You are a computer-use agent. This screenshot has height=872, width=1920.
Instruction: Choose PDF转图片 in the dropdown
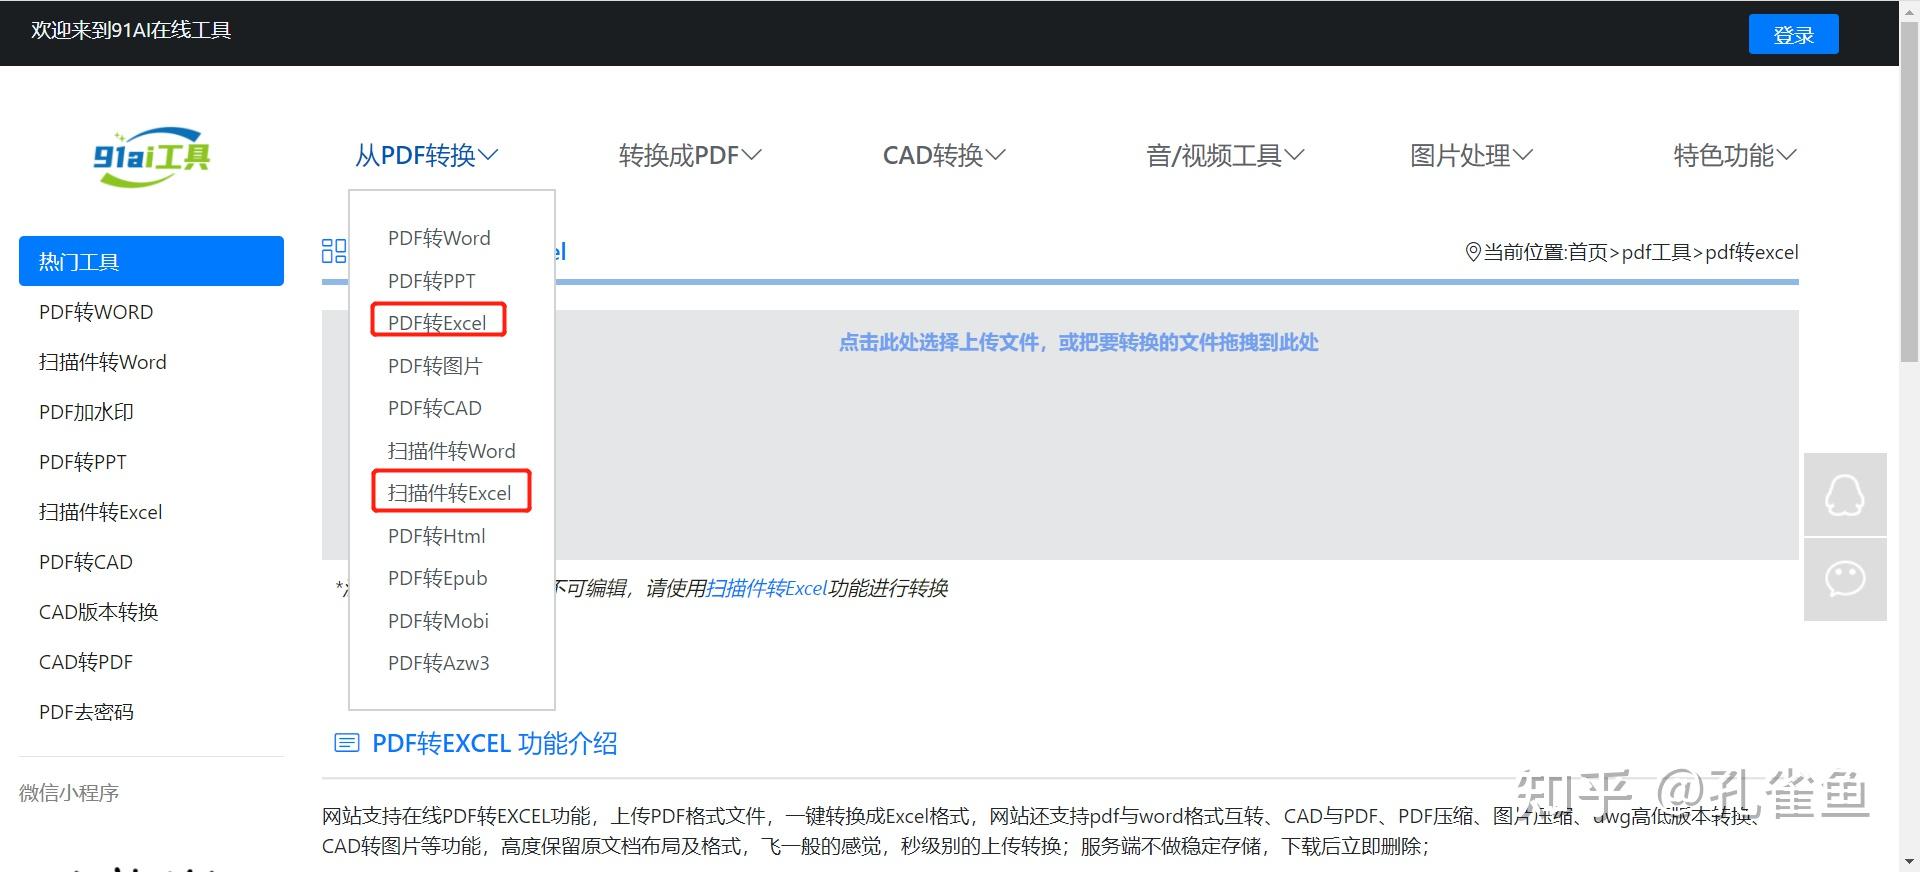(x=435, y=366)
